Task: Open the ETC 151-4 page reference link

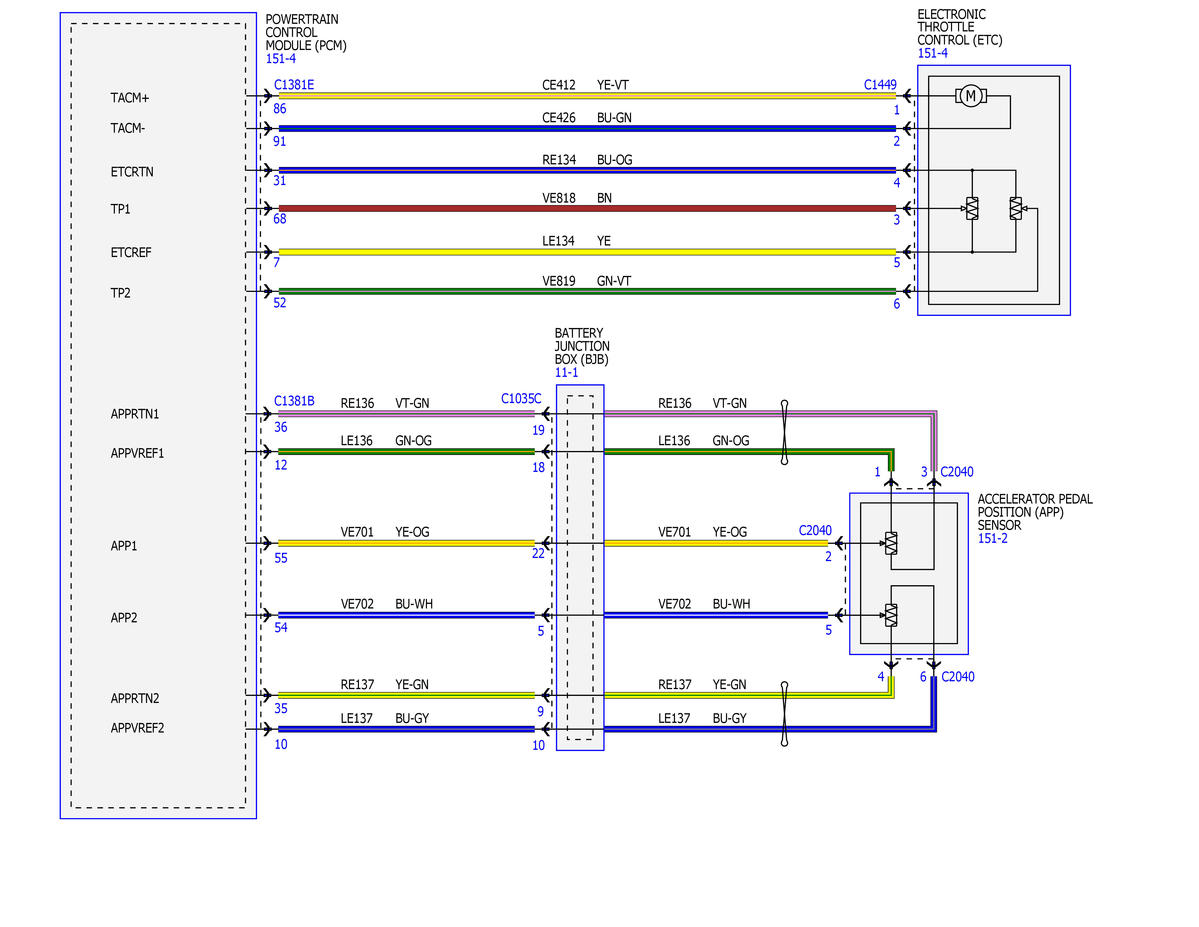Action: (932, 53)
